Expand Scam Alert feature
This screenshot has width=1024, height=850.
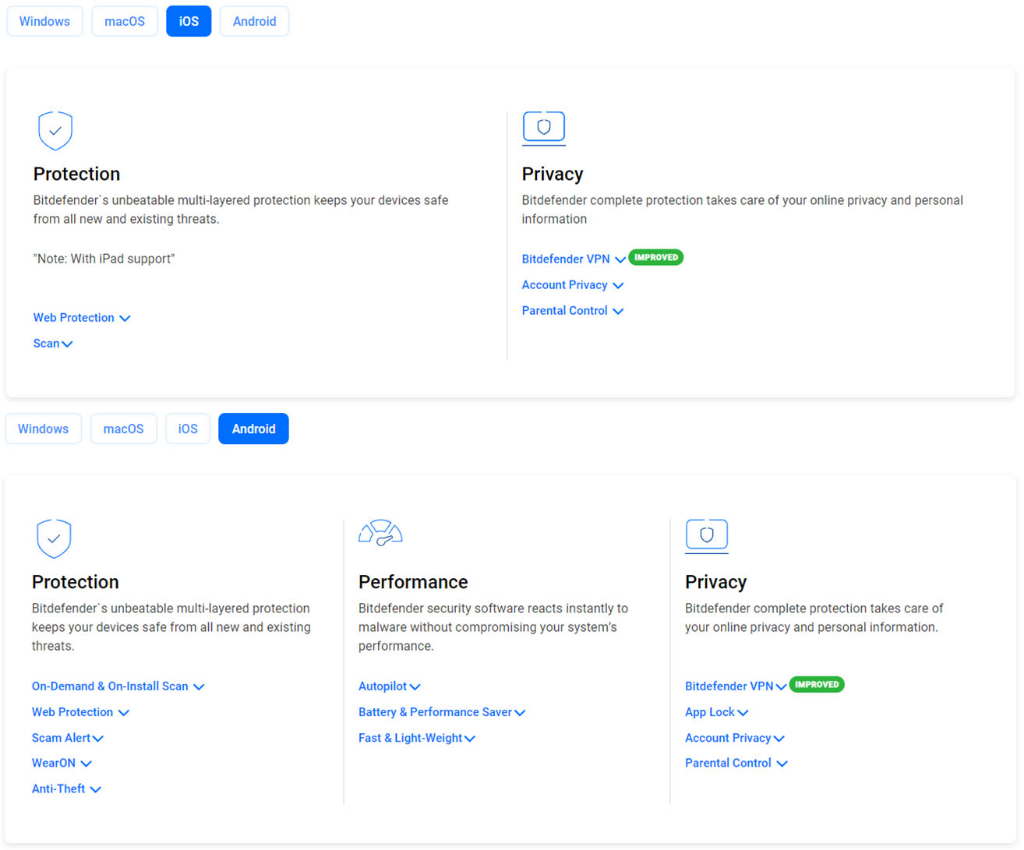[x=68, y=738]
